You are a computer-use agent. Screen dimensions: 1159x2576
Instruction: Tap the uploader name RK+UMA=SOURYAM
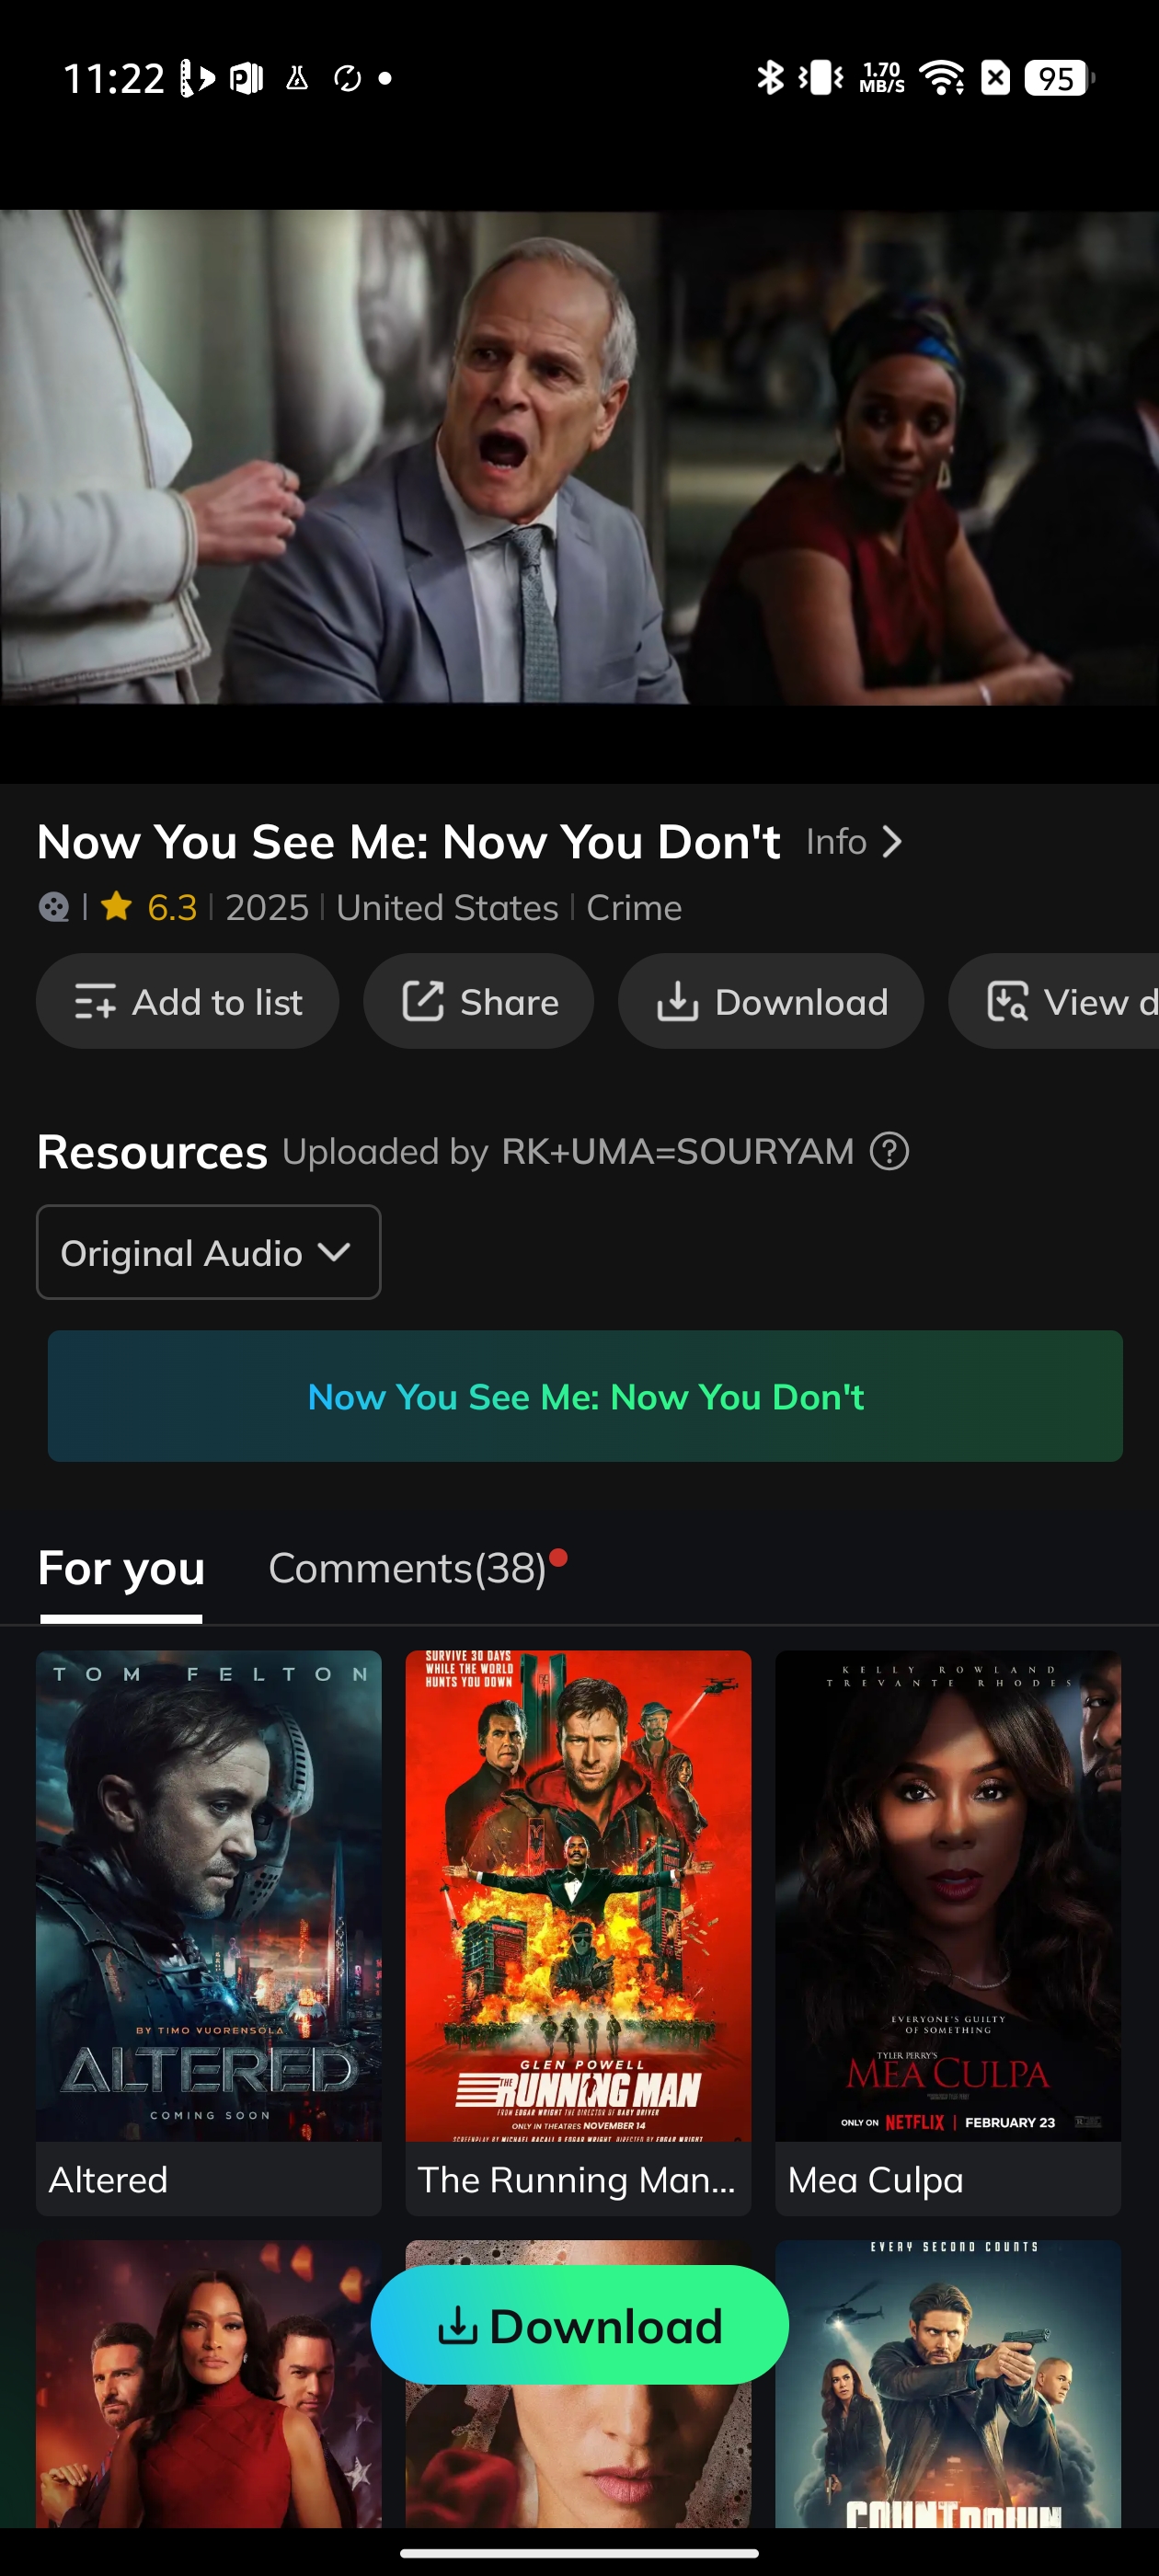pos(676,1152)
